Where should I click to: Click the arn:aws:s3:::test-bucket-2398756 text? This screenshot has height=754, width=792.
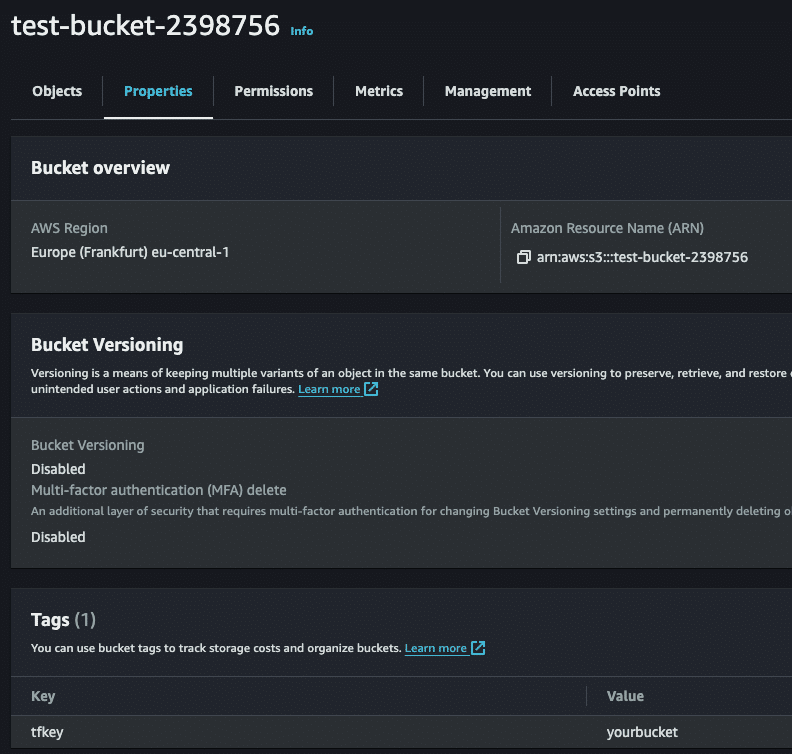tap(642, 257)
